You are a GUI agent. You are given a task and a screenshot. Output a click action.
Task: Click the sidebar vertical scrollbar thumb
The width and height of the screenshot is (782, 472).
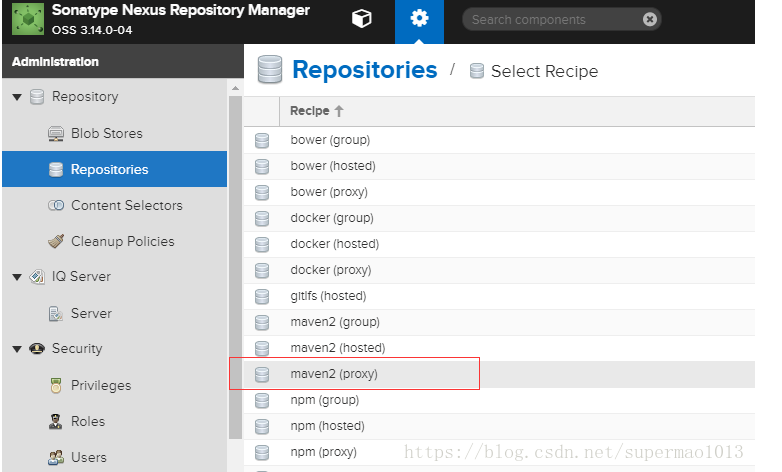(235, 267)
